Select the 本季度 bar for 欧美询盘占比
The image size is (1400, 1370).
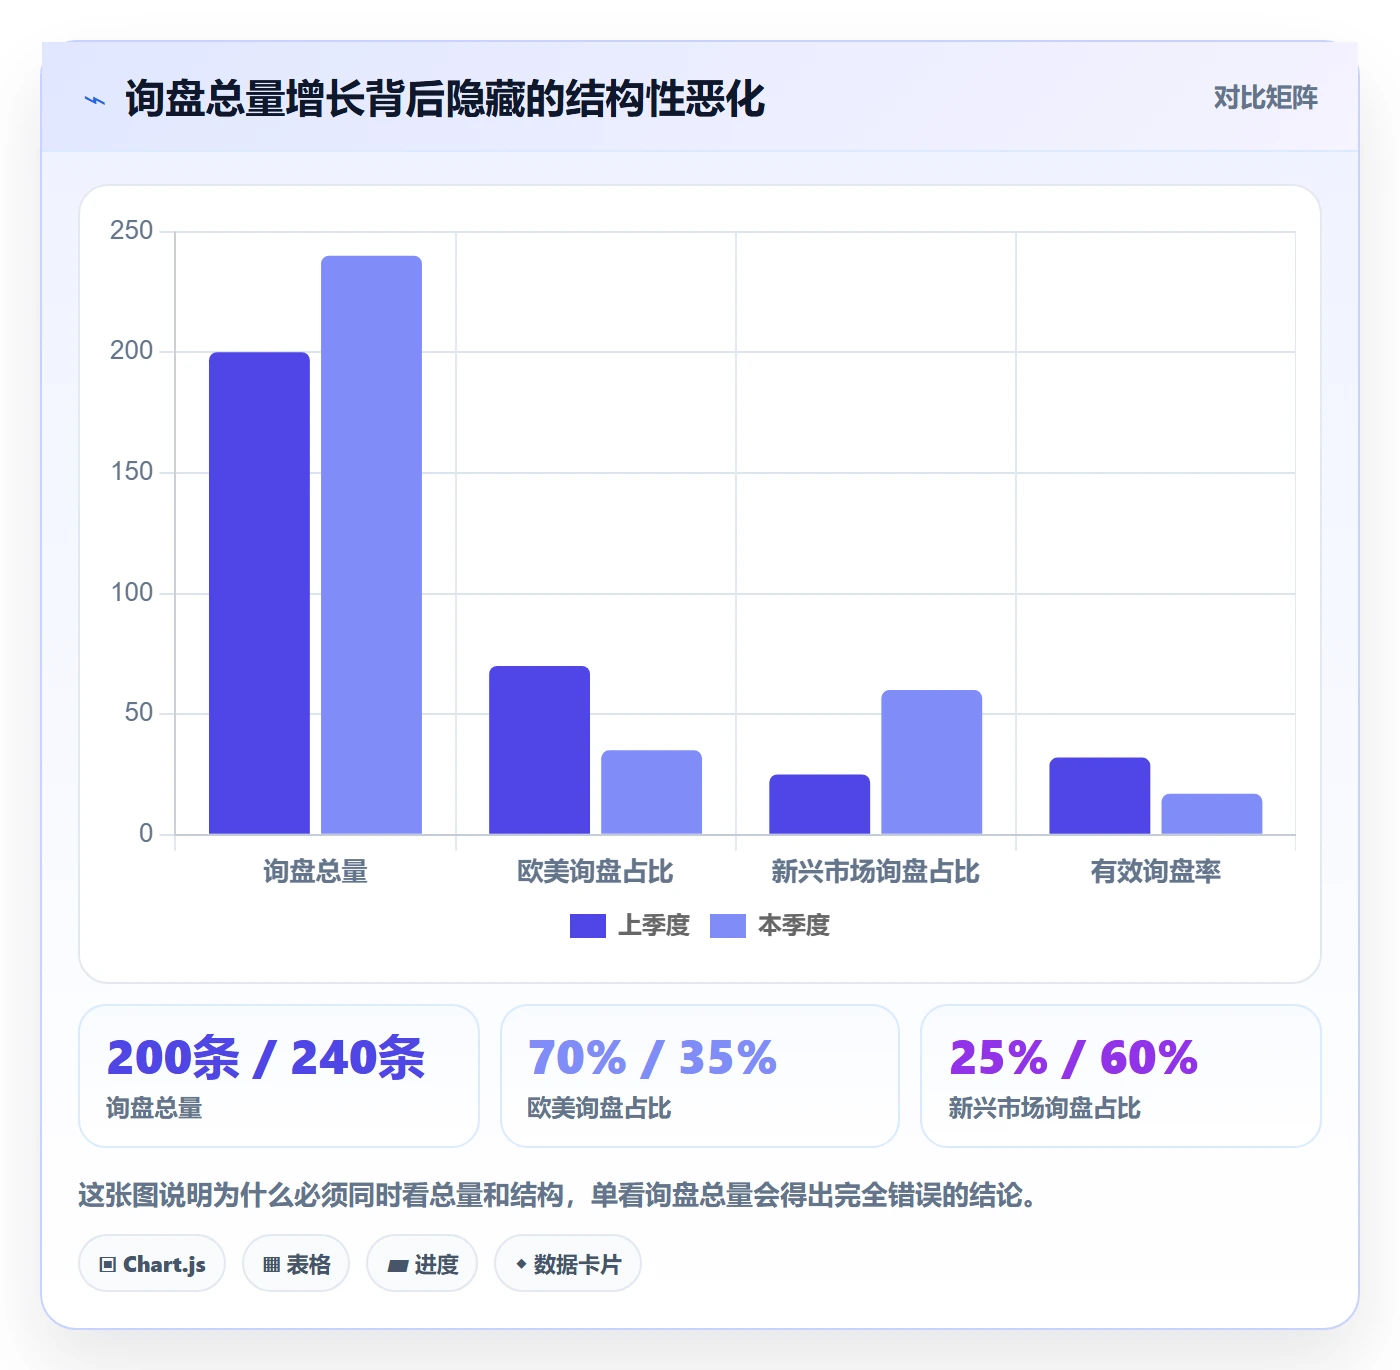click(651, 792)
